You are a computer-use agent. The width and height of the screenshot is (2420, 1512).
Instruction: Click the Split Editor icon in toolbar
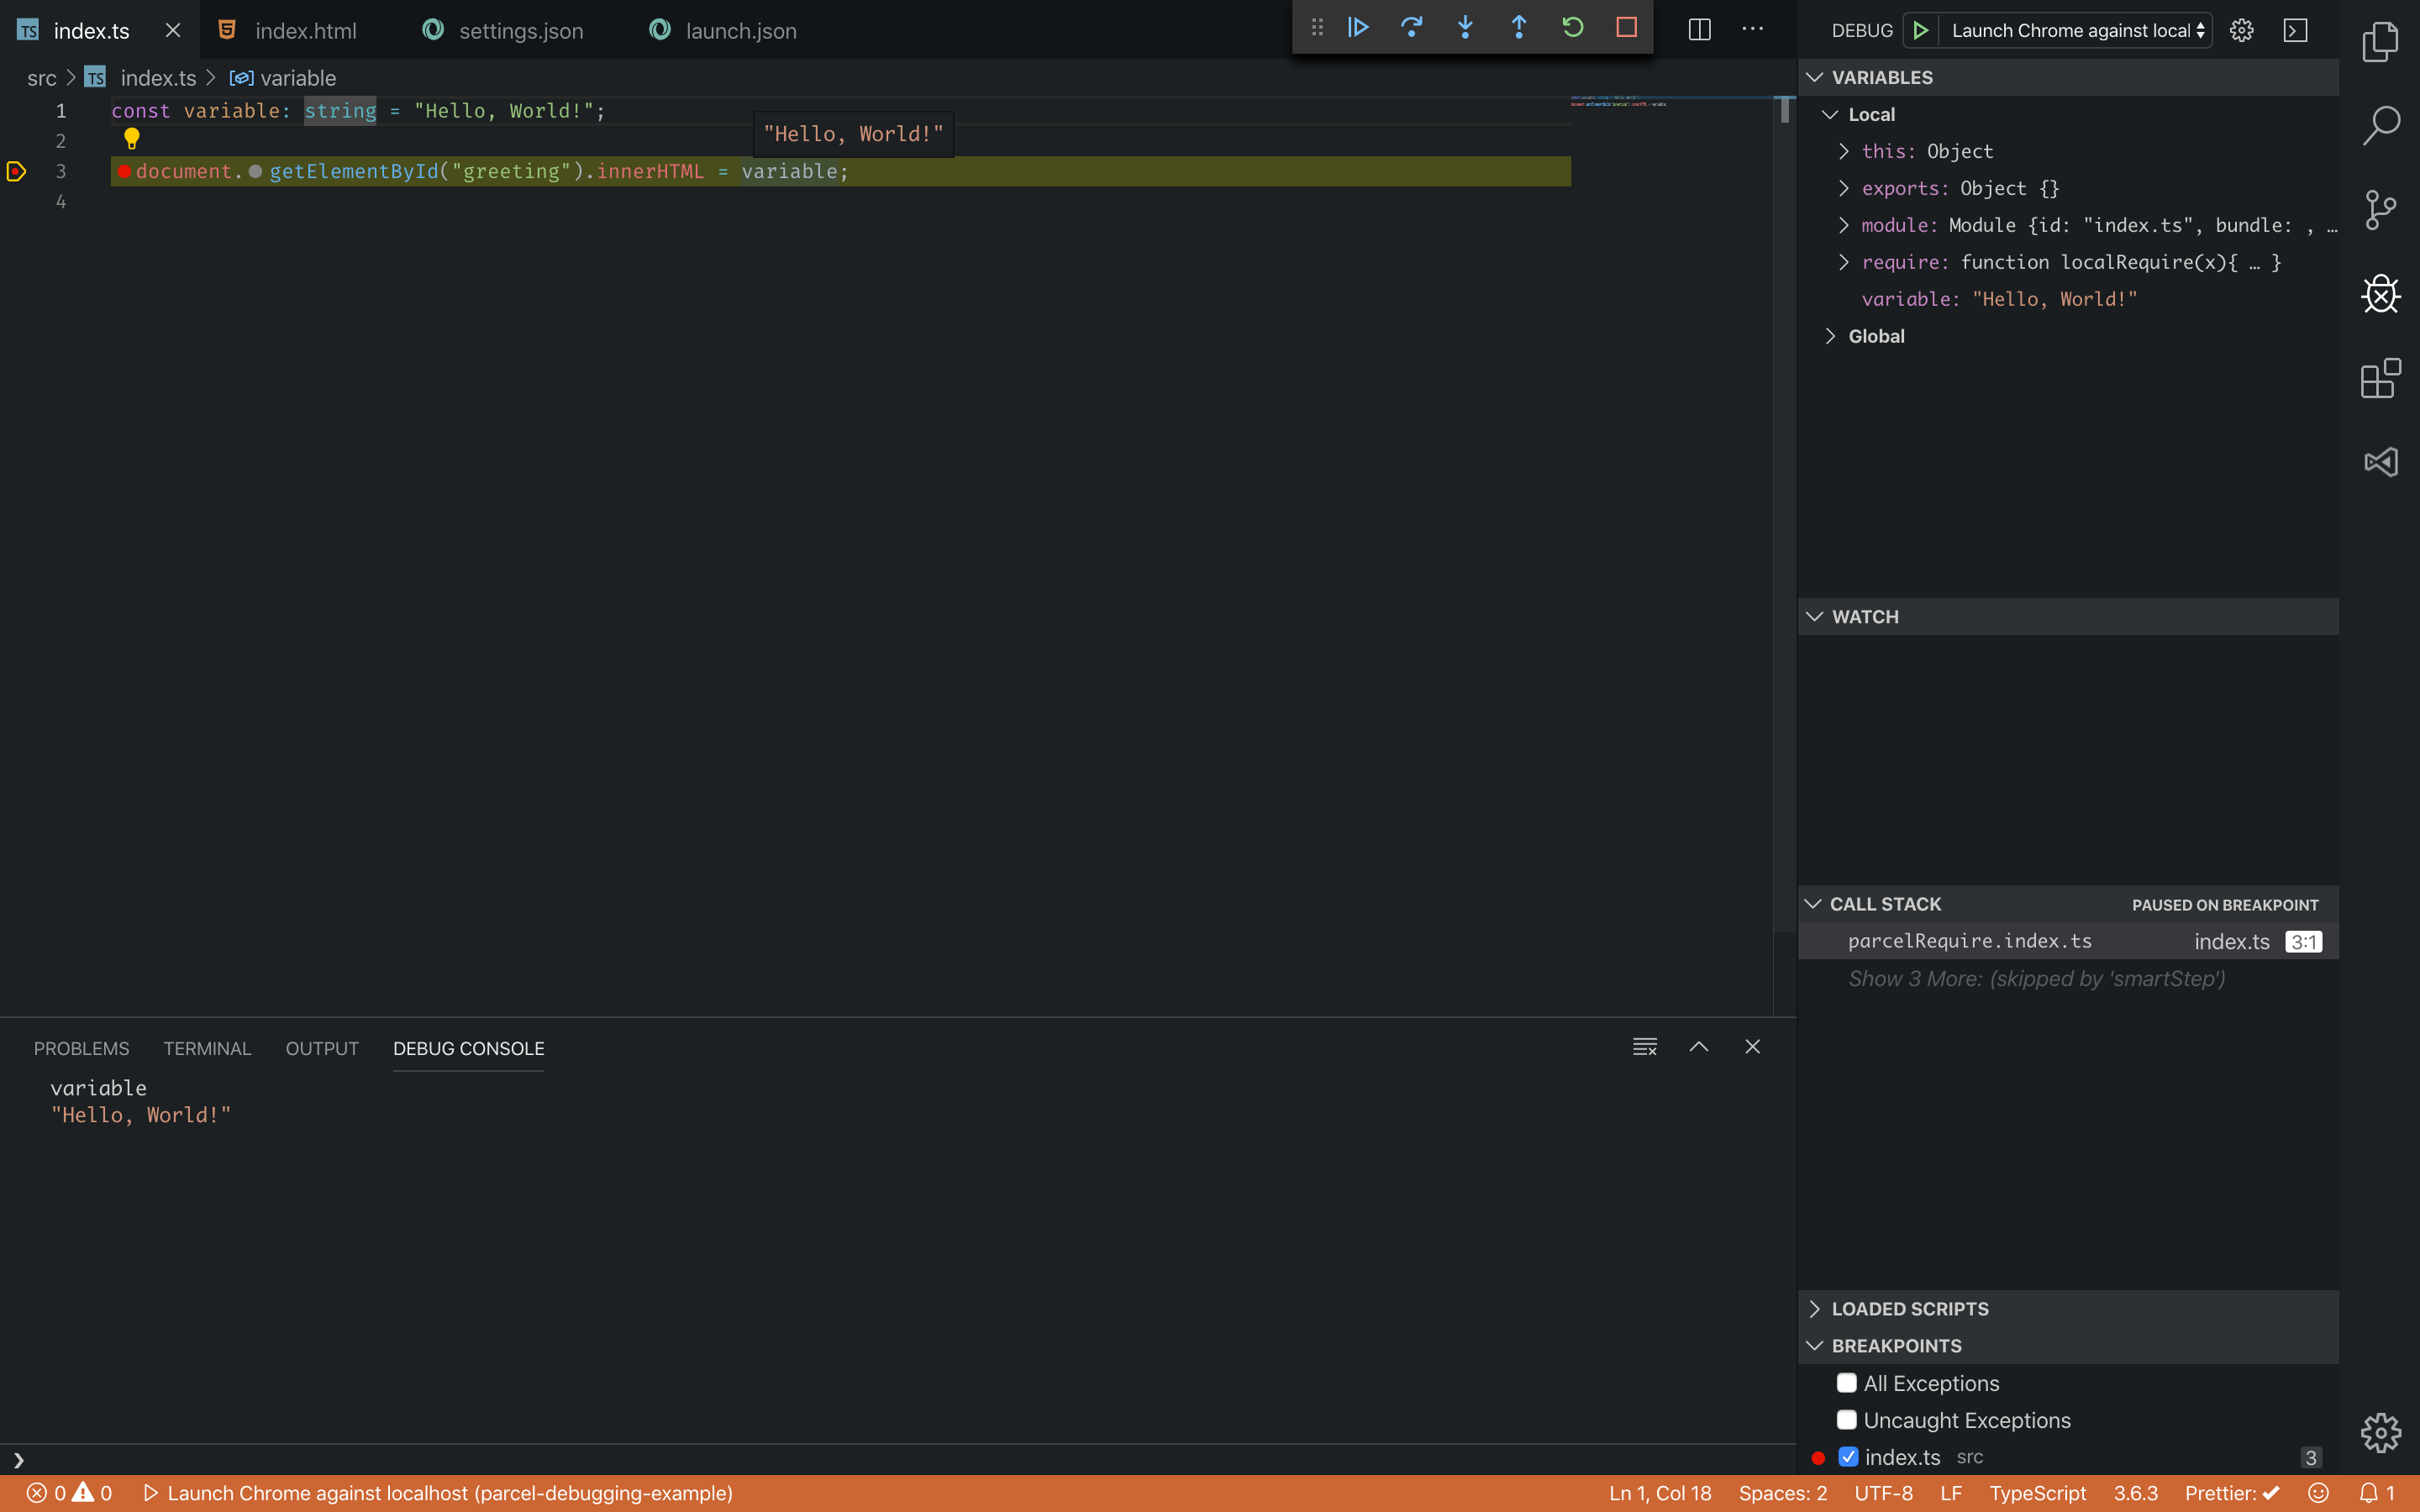coord(1699,29)
